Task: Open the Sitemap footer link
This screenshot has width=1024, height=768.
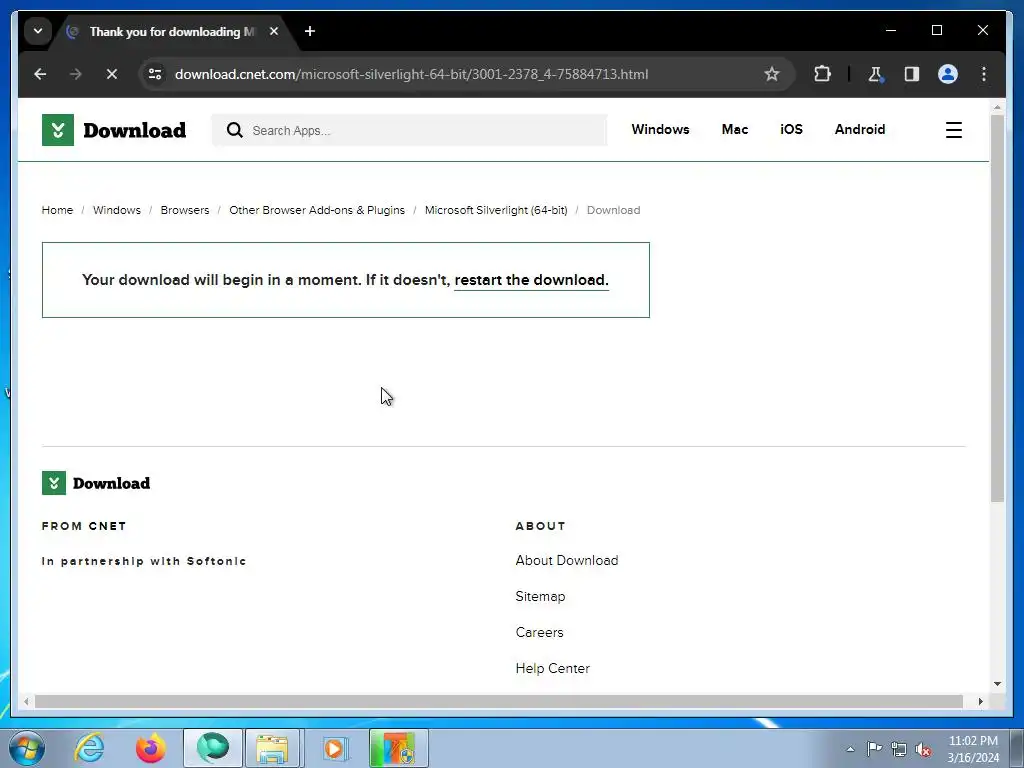Action: tap(540, 596)
